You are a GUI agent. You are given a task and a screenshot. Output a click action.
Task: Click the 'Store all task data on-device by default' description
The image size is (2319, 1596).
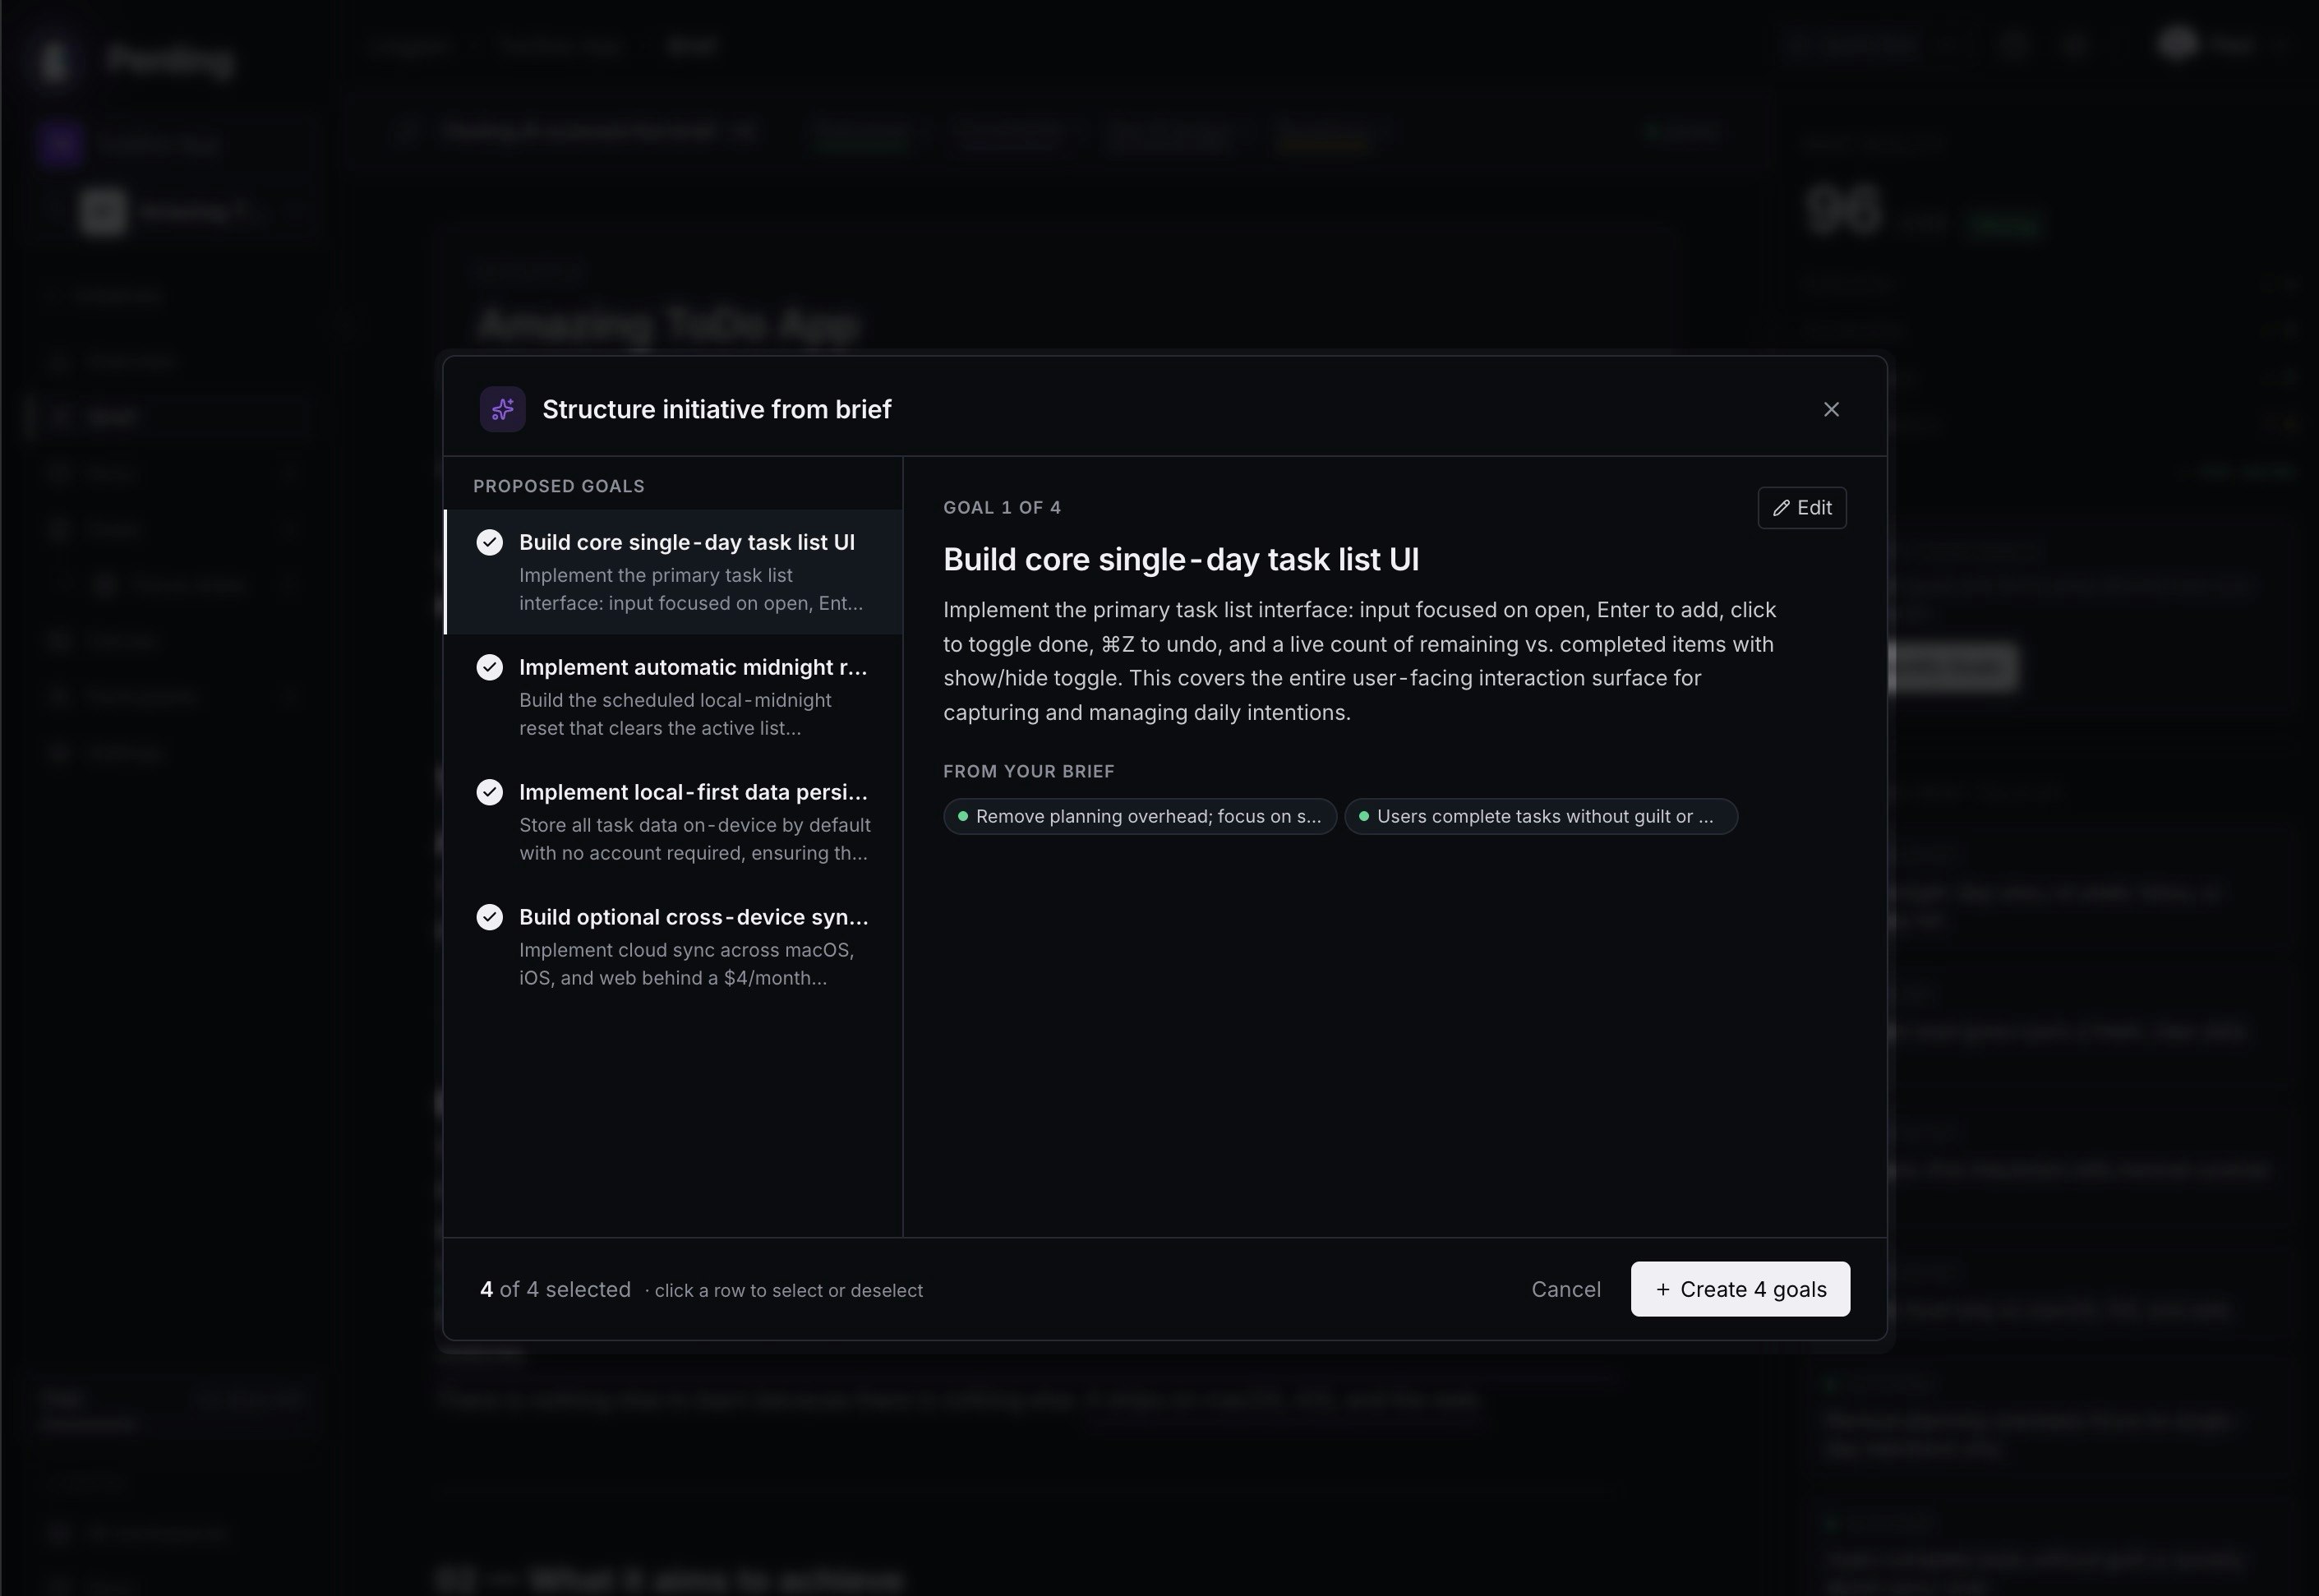(695, 839)
